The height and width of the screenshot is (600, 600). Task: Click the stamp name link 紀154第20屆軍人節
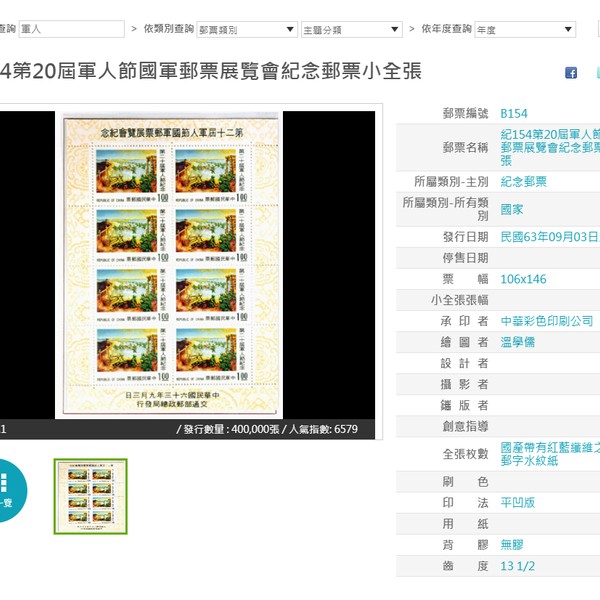point(550,148)
